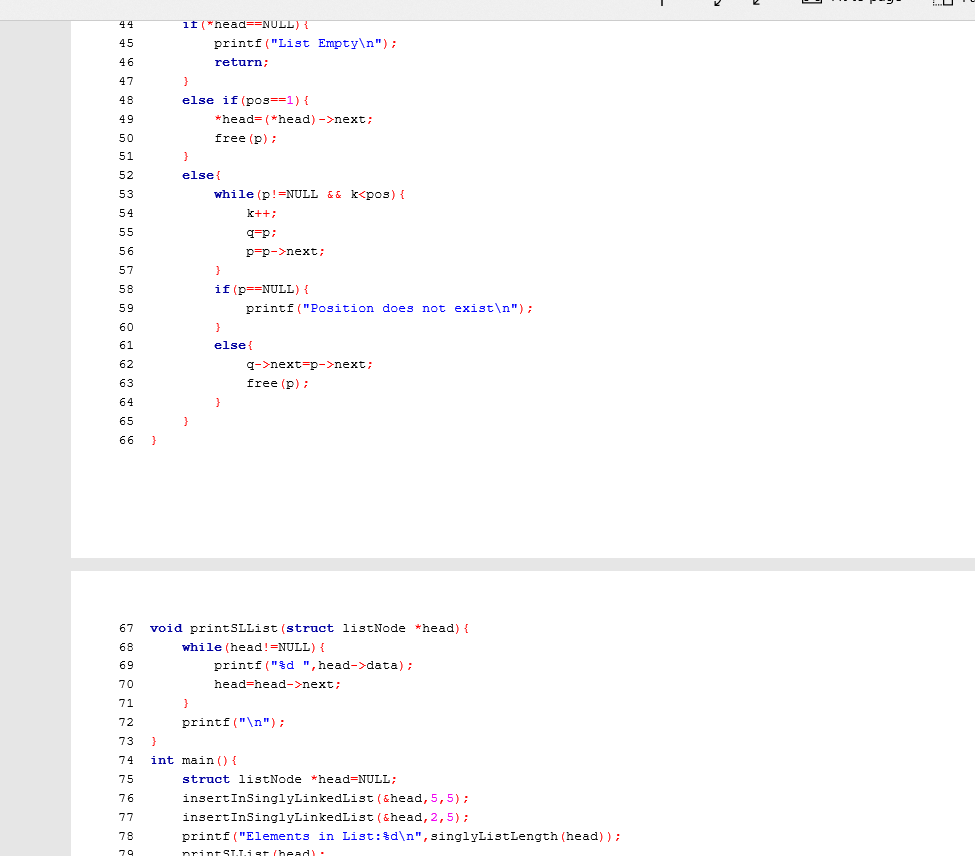Click the partially visible fit-width icon at far right
The width and height of the screenshot is (975, 856).
pyautogui.click(x=966, y=3)
